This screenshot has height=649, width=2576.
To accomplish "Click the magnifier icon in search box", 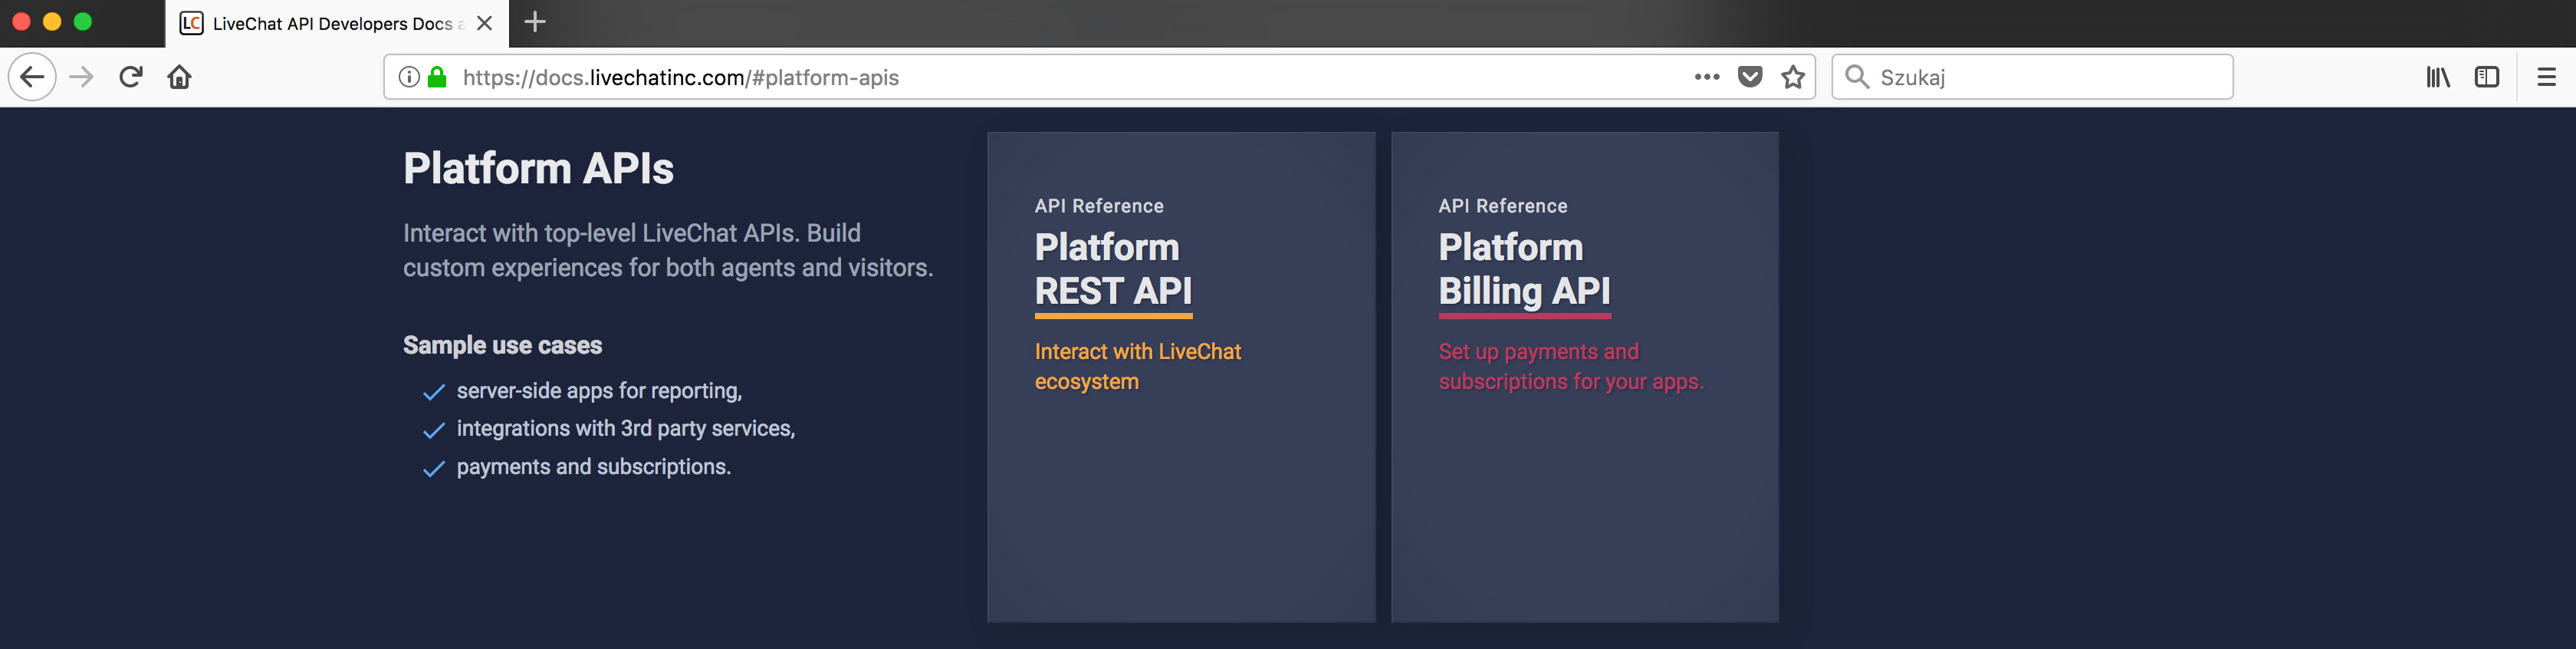I will [1857, 77].
